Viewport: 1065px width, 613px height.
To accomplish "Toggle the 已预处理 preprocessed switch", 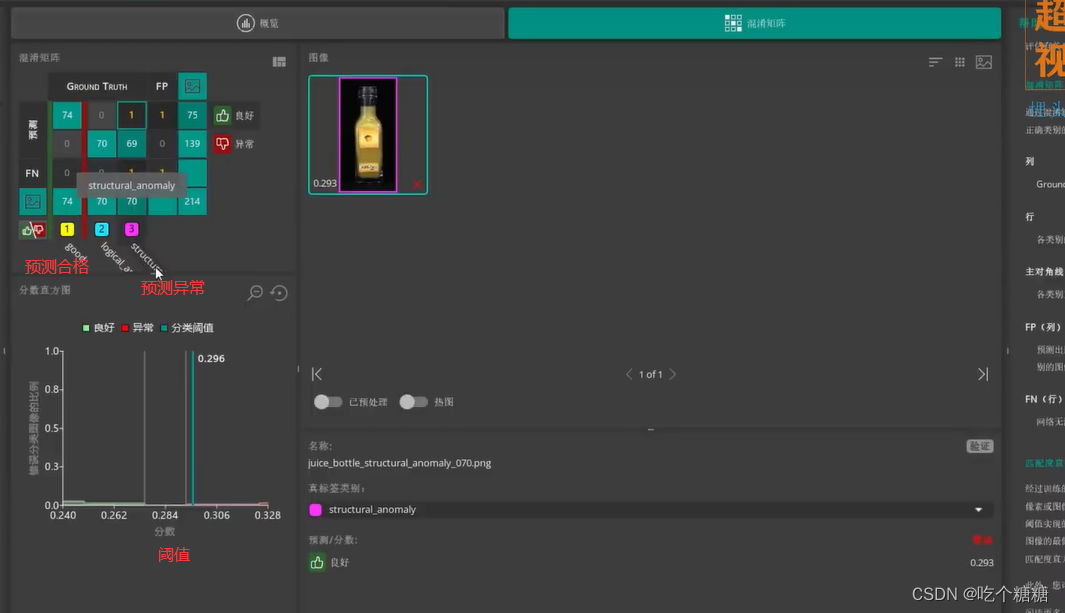I will [328, 402].
